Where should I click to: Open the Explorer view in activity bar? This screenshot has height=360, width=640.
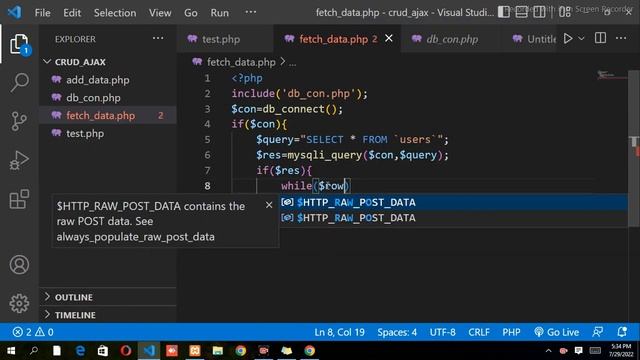[19, 44]
